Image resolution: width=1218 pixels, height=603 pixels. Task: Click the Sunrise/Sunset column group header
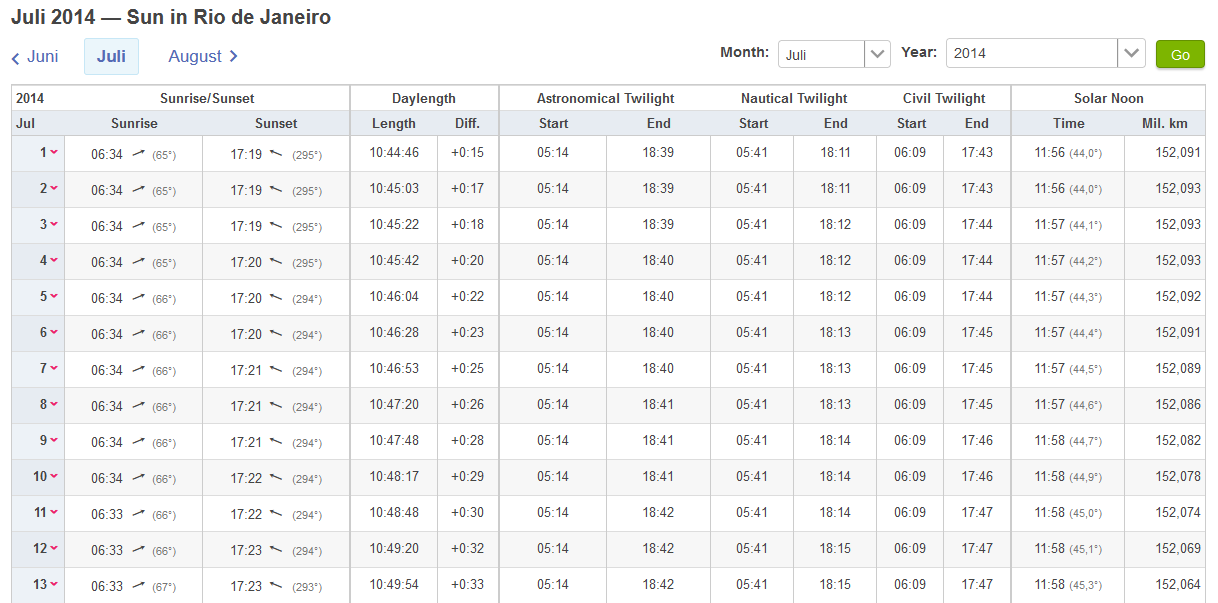click(207, 99)
